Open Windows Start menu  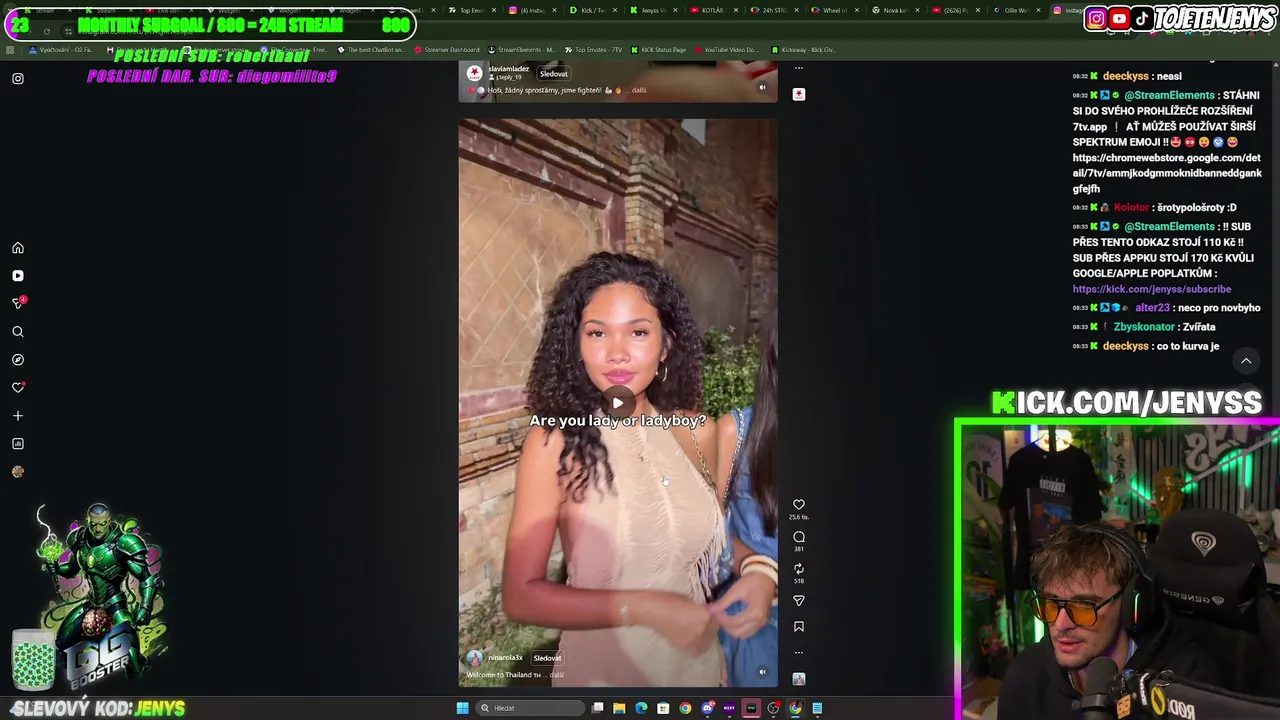[x=462, y=708]
